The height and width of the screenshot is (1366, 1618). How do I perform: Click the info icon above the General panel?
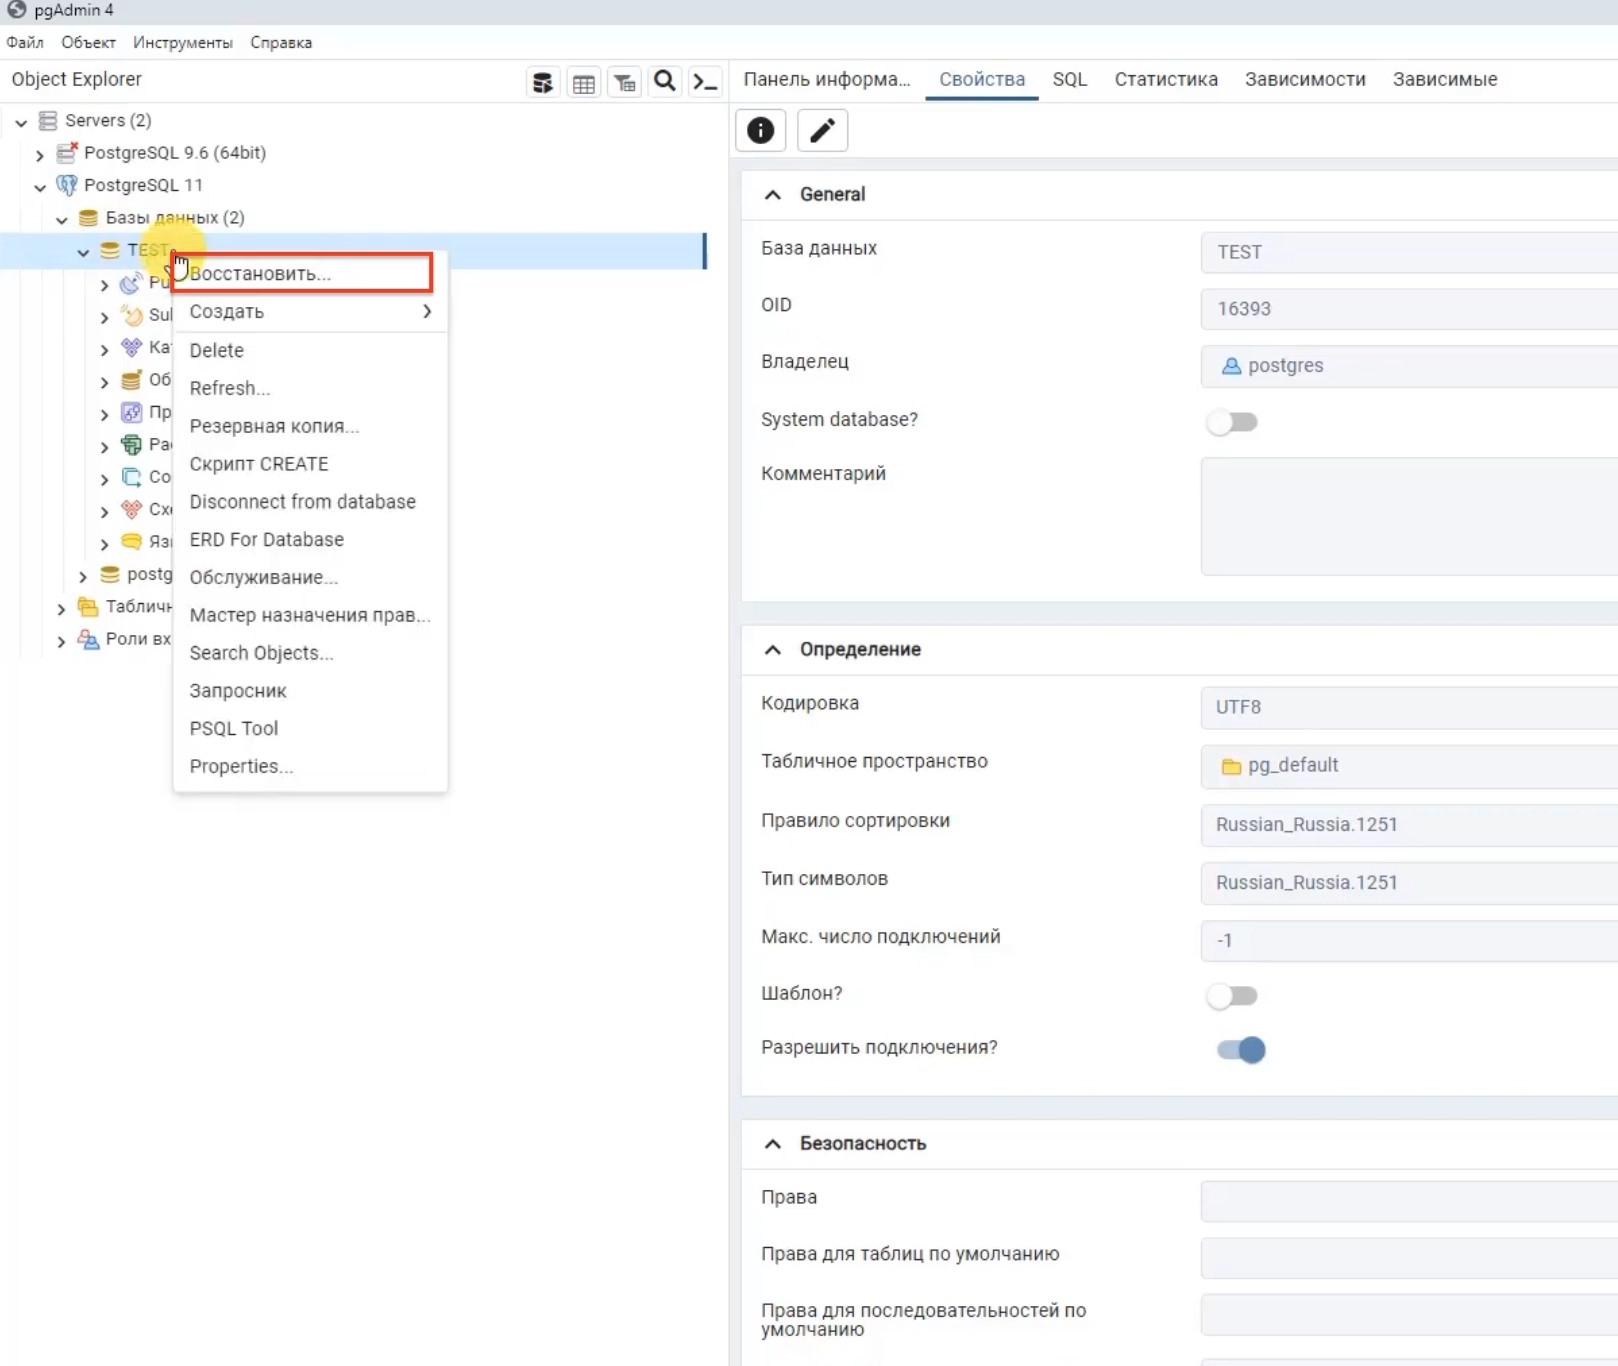[x=760, y=130]
